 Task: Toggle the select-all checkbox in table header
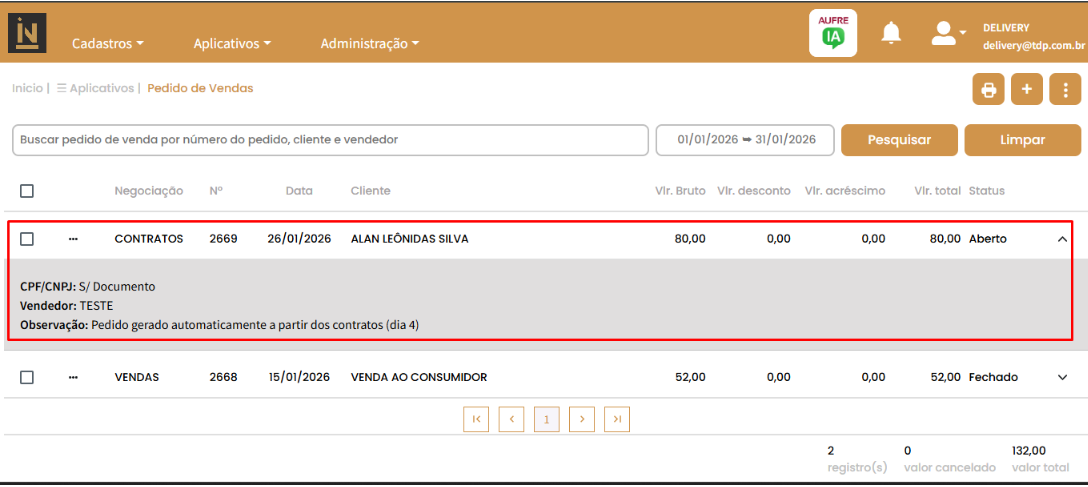(x=27, y=191)
